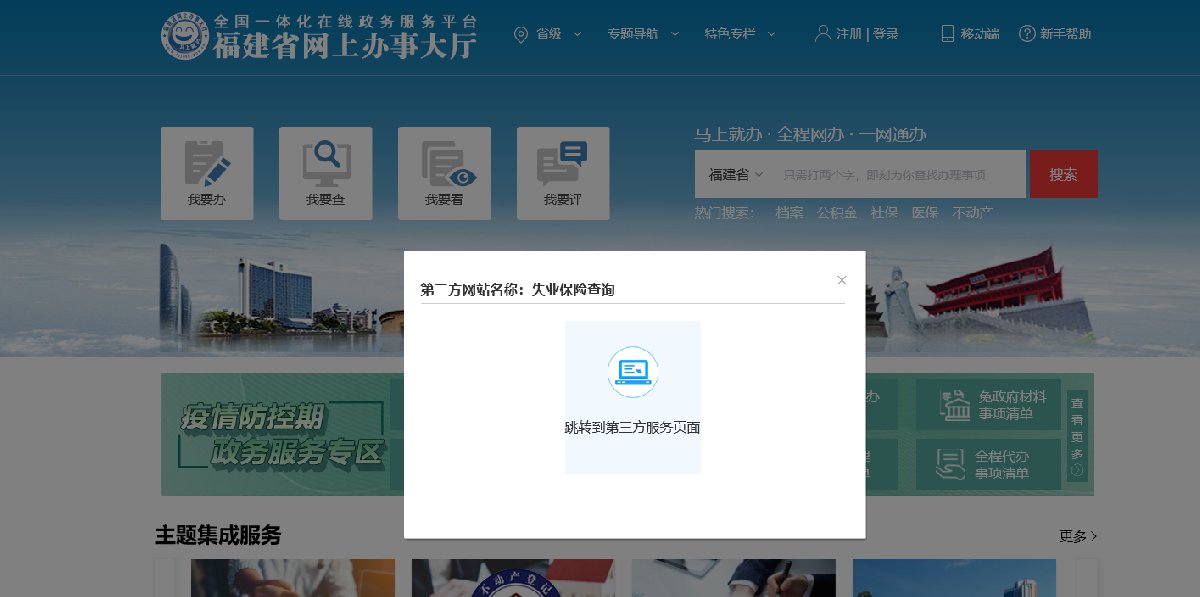Click 更多 beside 主题集成服务
Image resolution: width=1200 pixels, height=597 pixels.
pos(1078,537)
